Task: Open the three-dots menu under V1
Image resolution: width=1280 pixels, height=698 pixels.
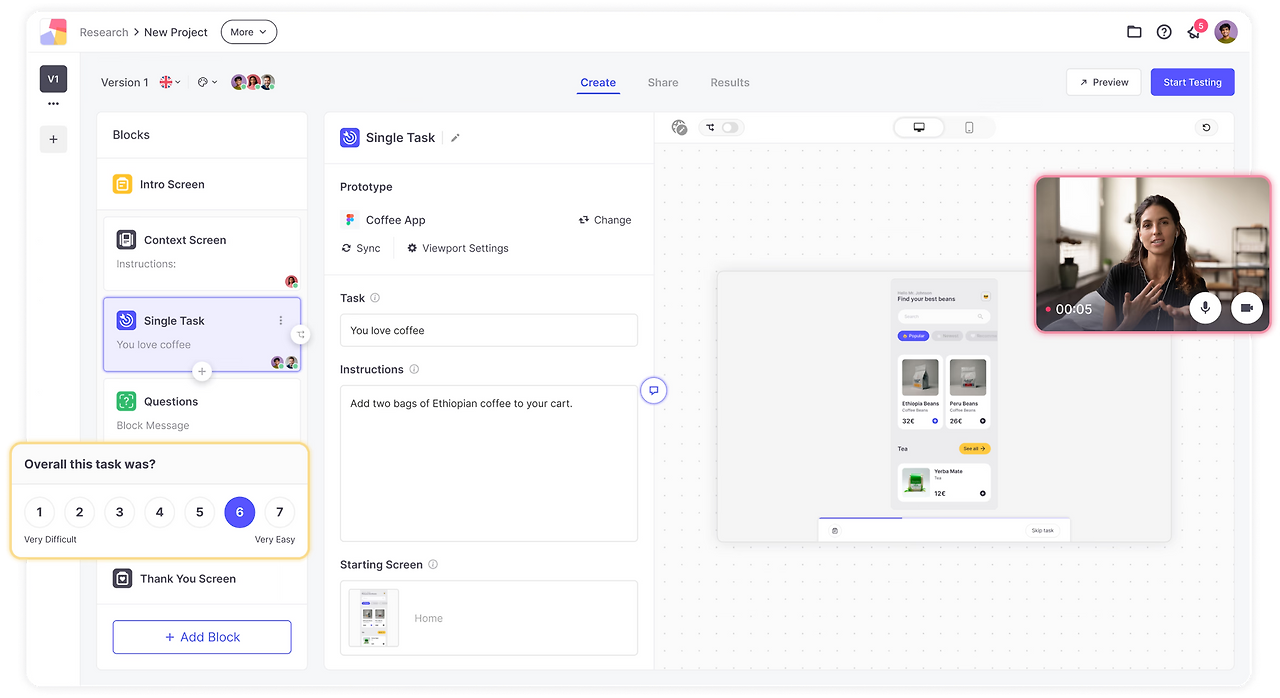Action: 53,104
